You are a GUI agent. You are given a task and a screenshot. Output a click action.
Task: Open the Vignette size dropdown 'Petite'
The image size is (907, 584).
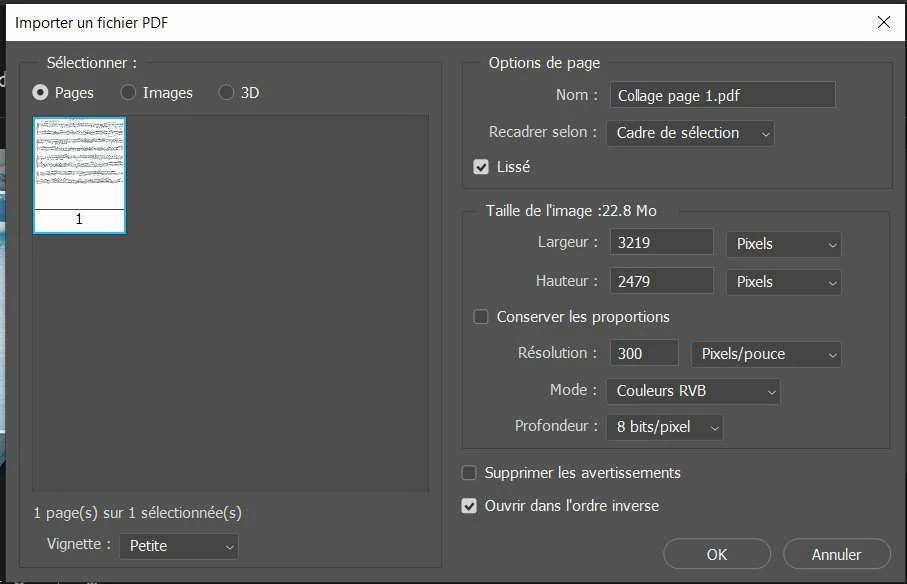[179, 546]
